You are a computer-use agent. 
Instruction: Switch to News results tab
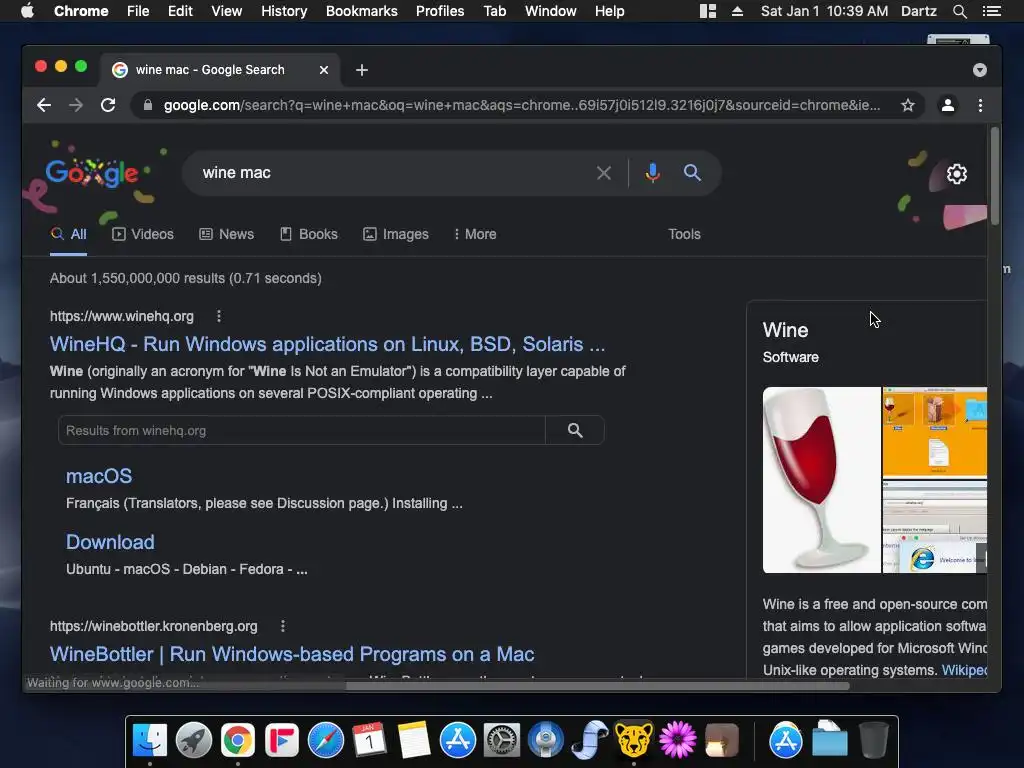click(227, 234)
